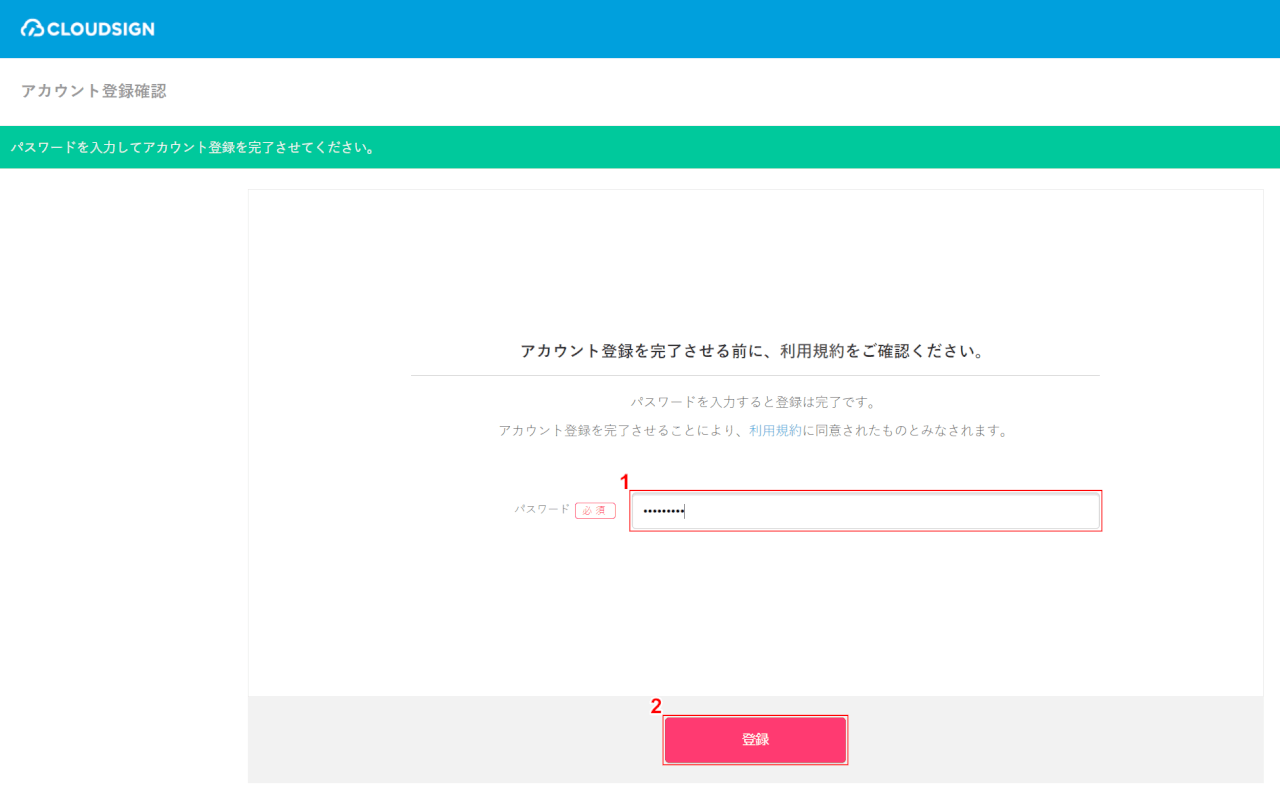The width and height of the screenshot is (1280, 800).
Task: Click the gray footer area holding 登録 button
Action: [400, 740]
